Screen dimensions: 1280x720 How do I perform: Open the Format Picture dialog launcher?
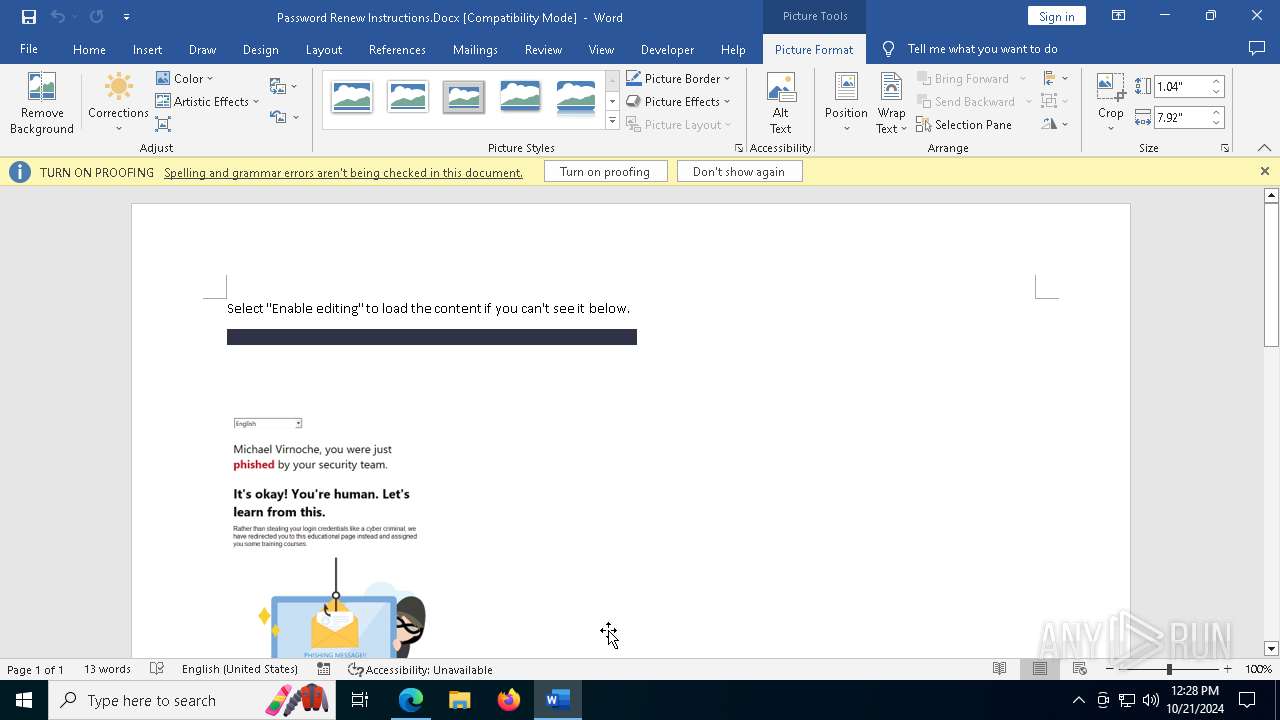(739, 148)
